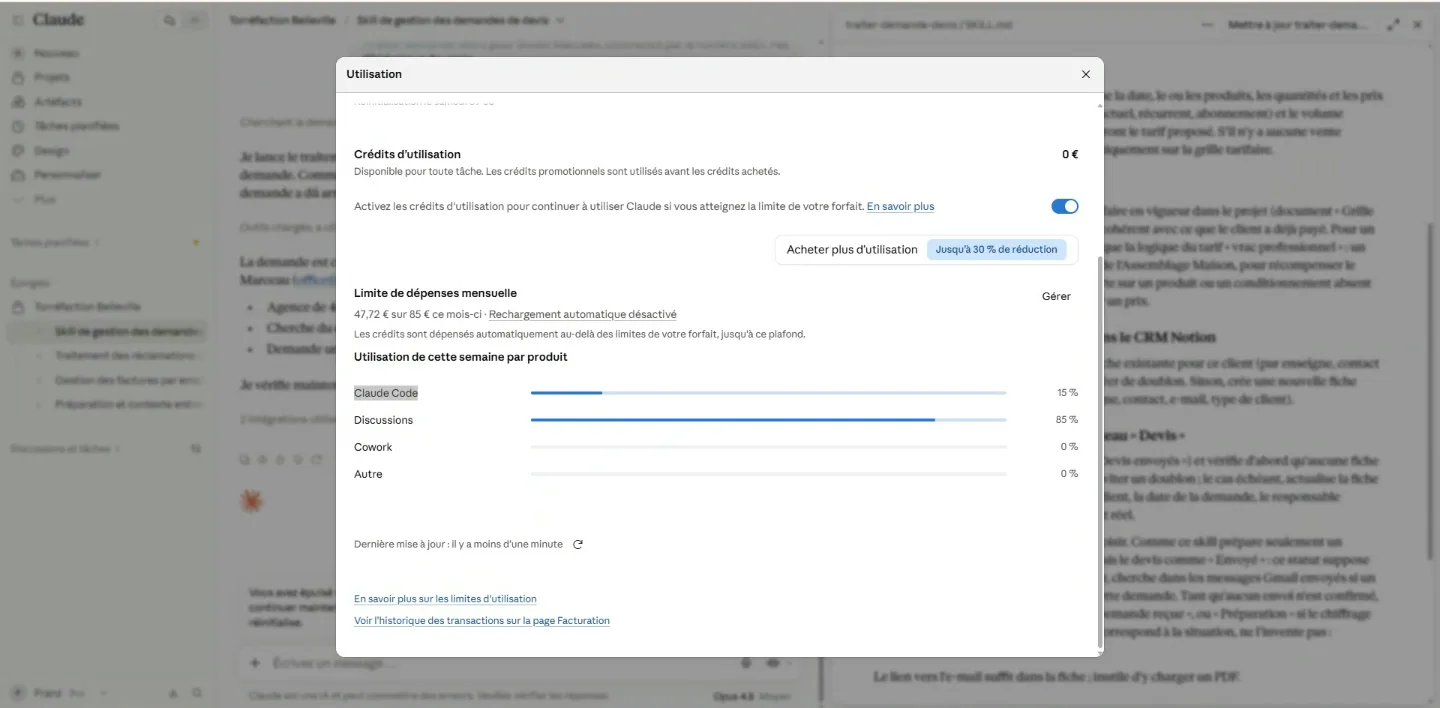Click the Dernière mise à jour text
The height and width of the screenshot is (708, 1440).
(458, 544)
